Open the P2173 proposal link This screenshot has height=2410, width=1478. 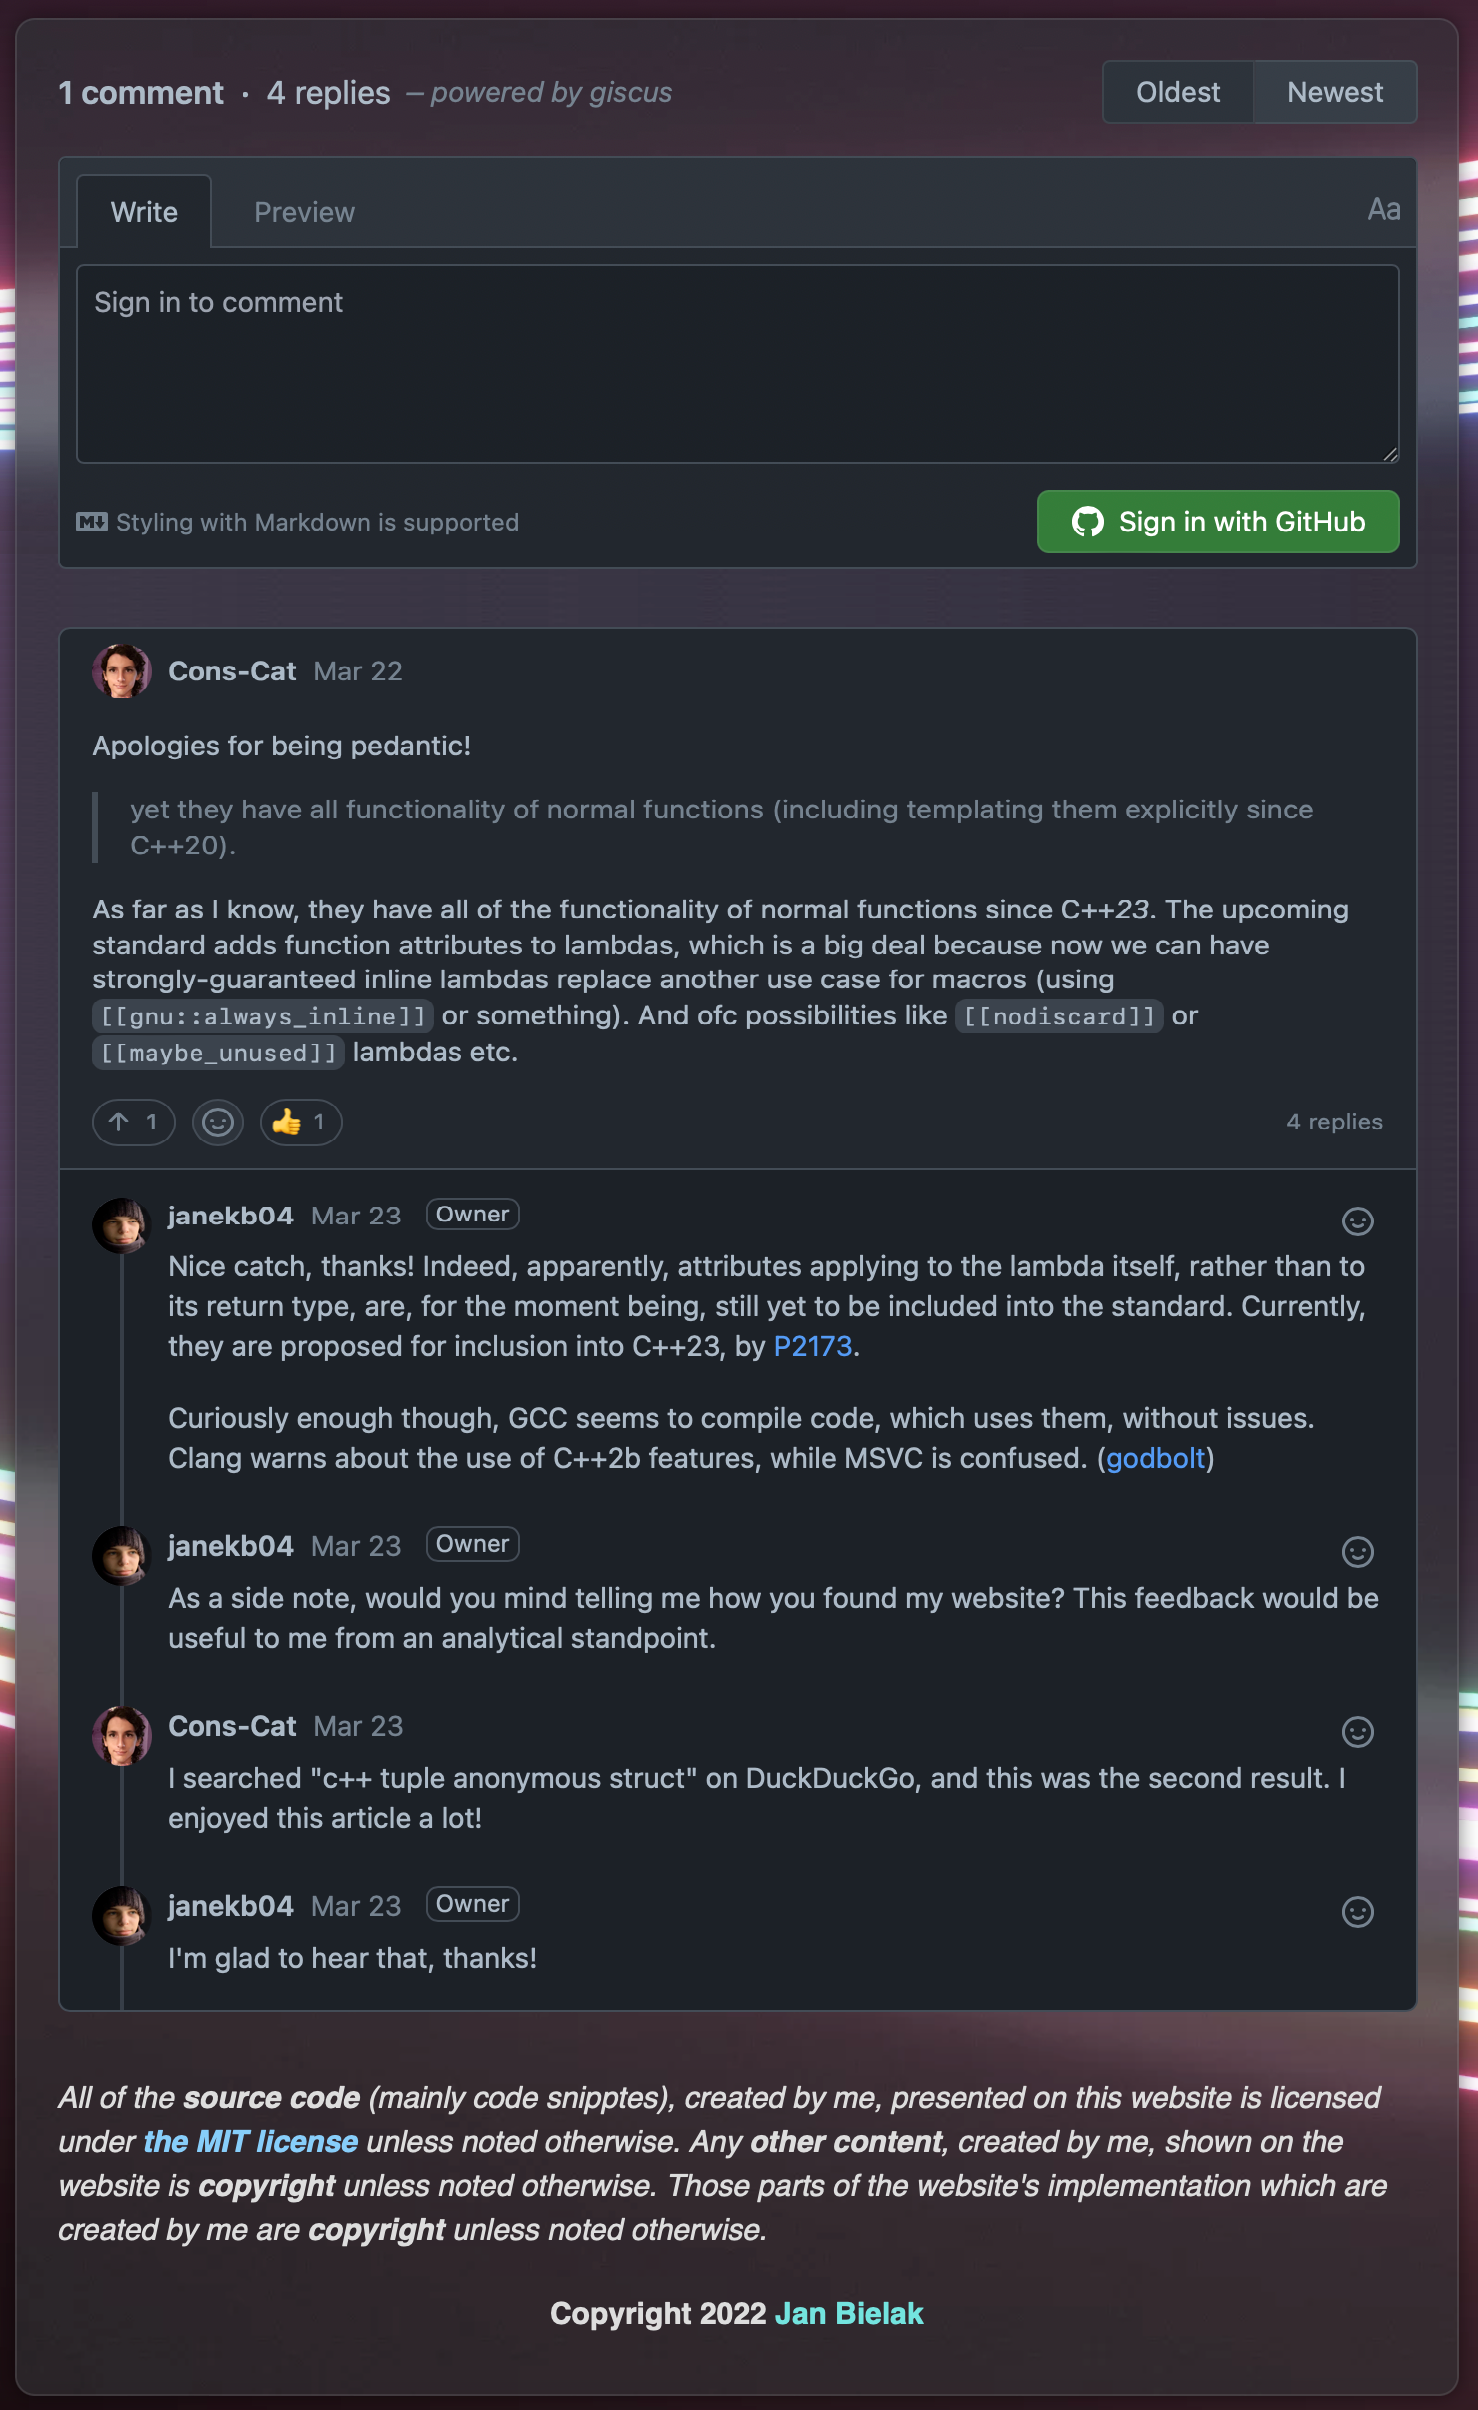(x=813, y=1346)
